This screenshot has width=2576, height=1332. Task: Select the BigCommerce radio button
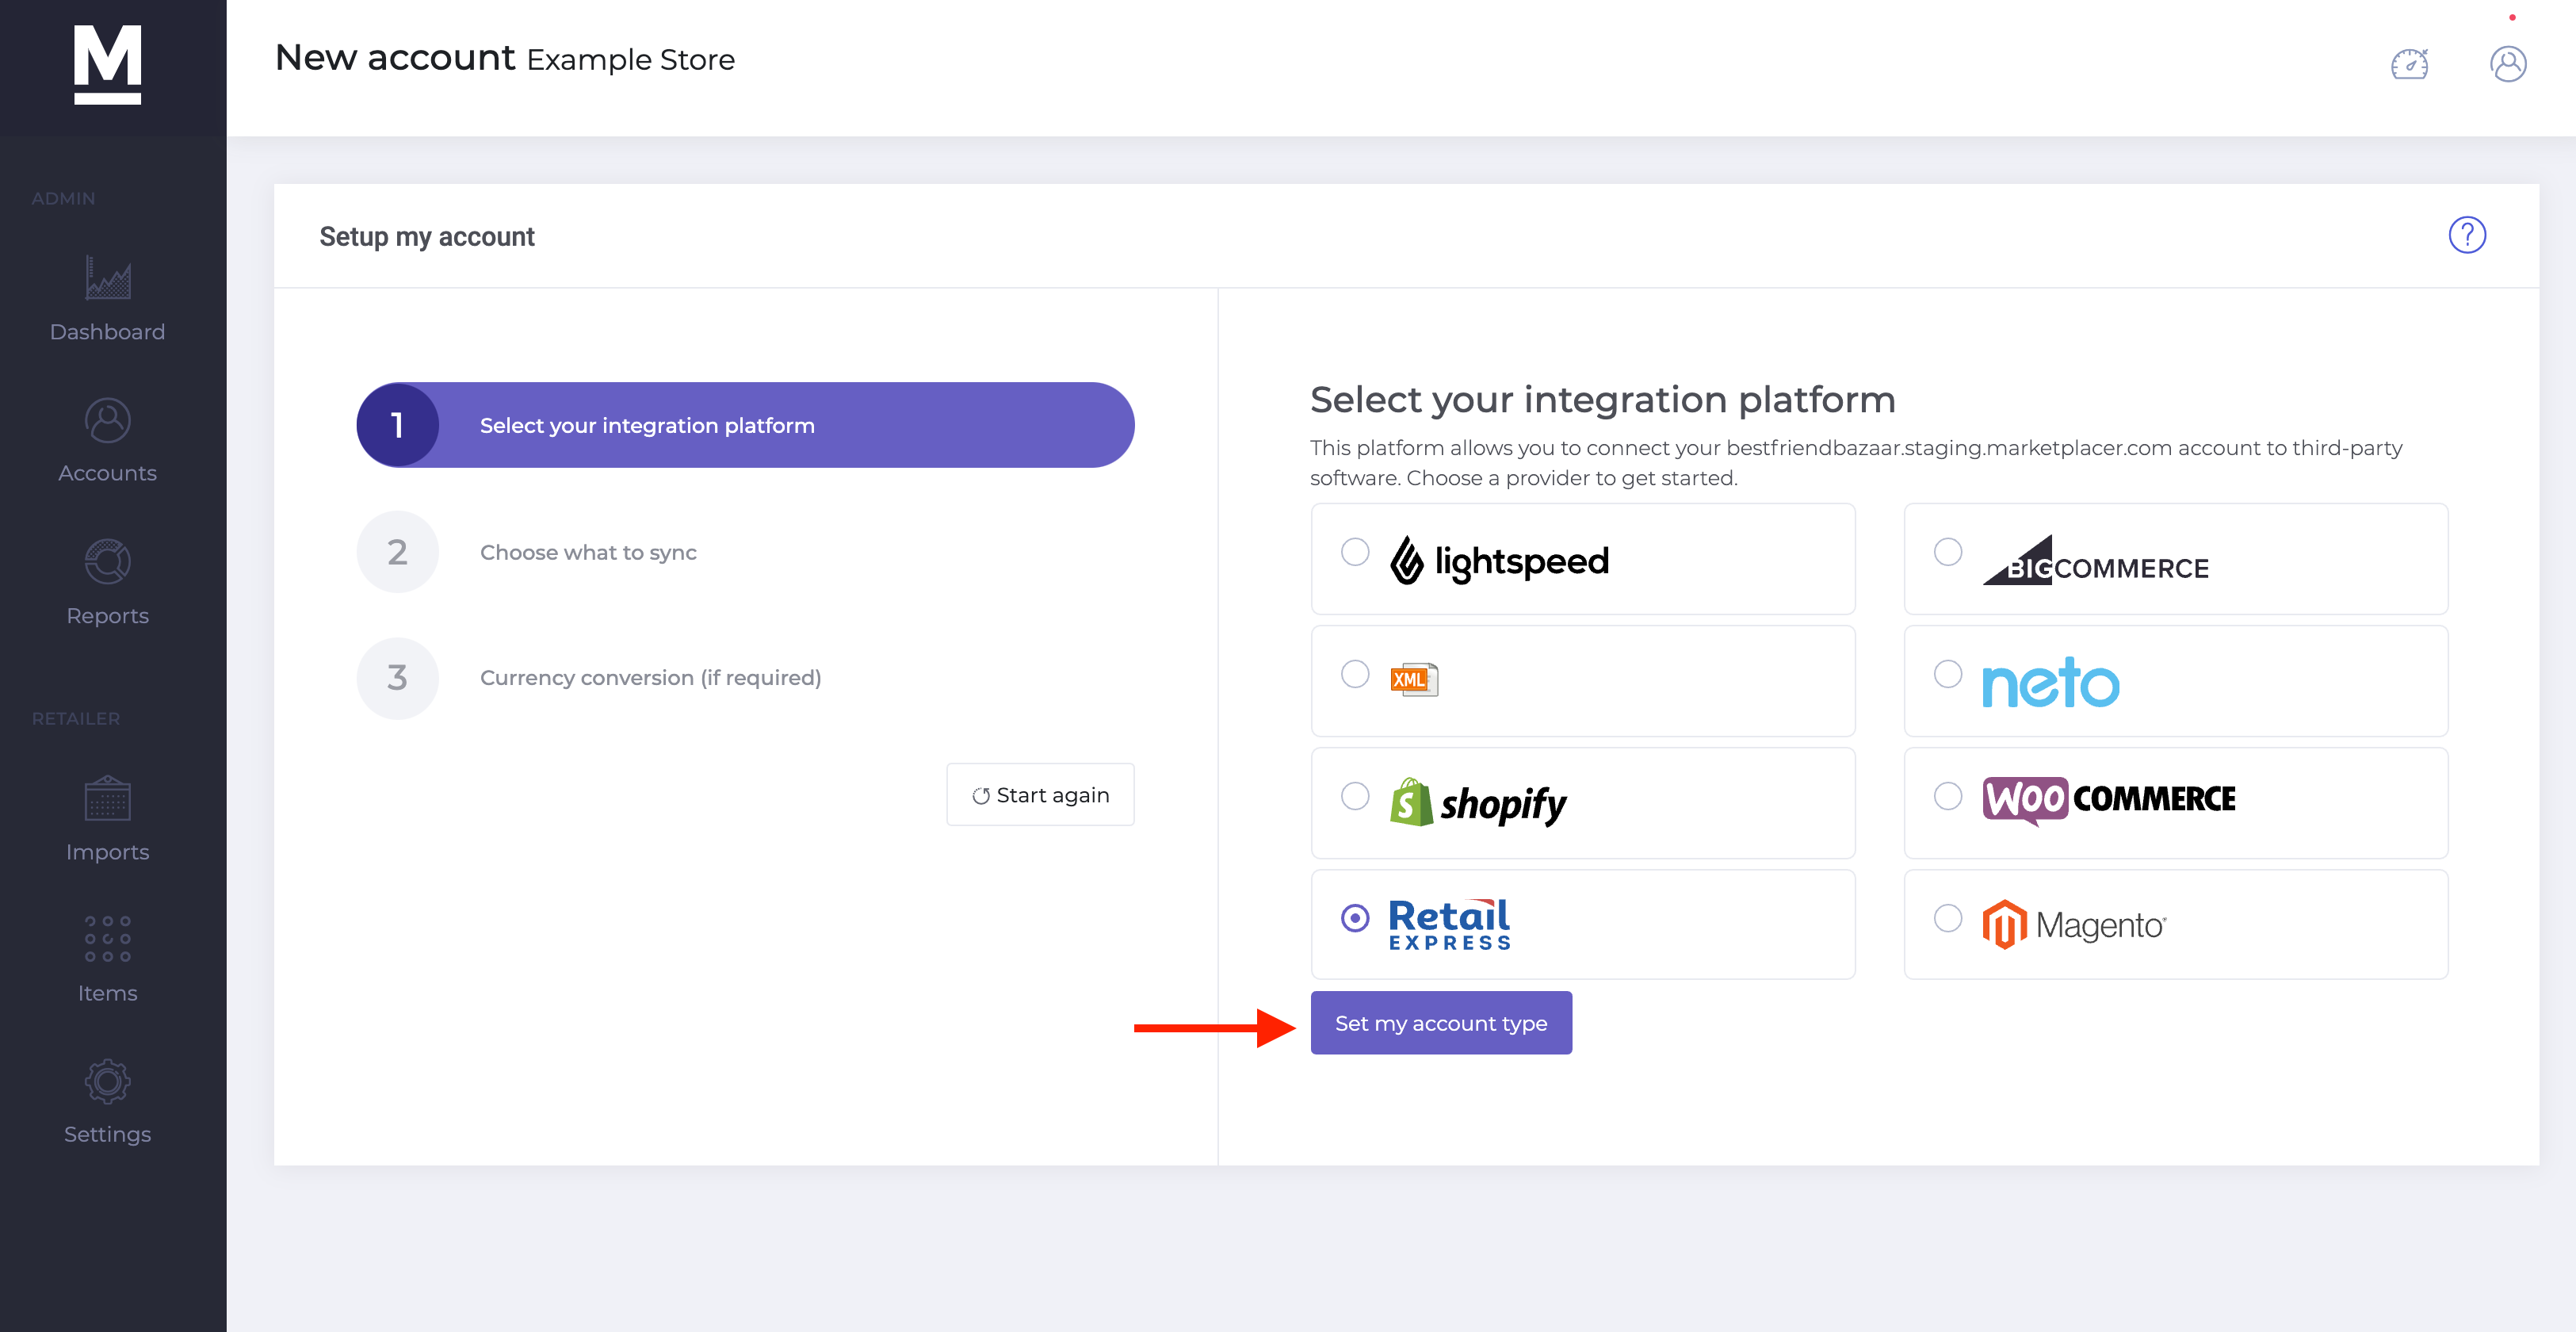pyautogui.click(x=1948, y=552)
